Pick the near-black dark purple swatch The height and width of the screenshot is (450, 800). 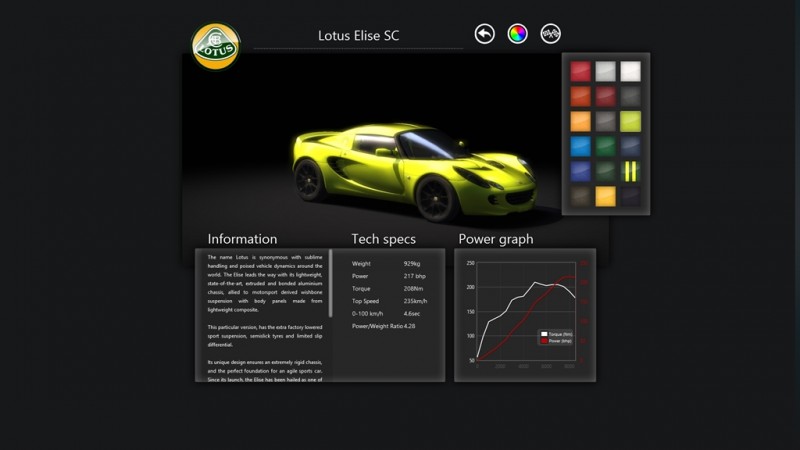631,196
